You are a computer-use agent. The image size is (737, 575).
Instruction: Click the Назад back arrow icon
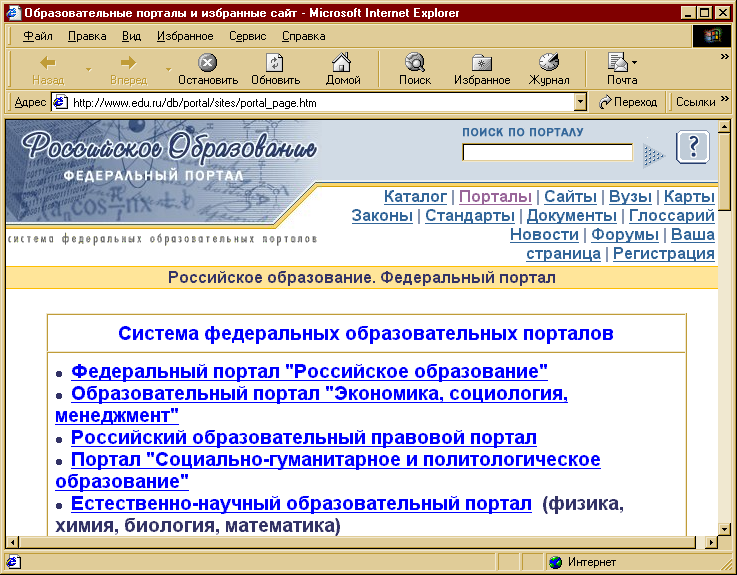[48, 62]
